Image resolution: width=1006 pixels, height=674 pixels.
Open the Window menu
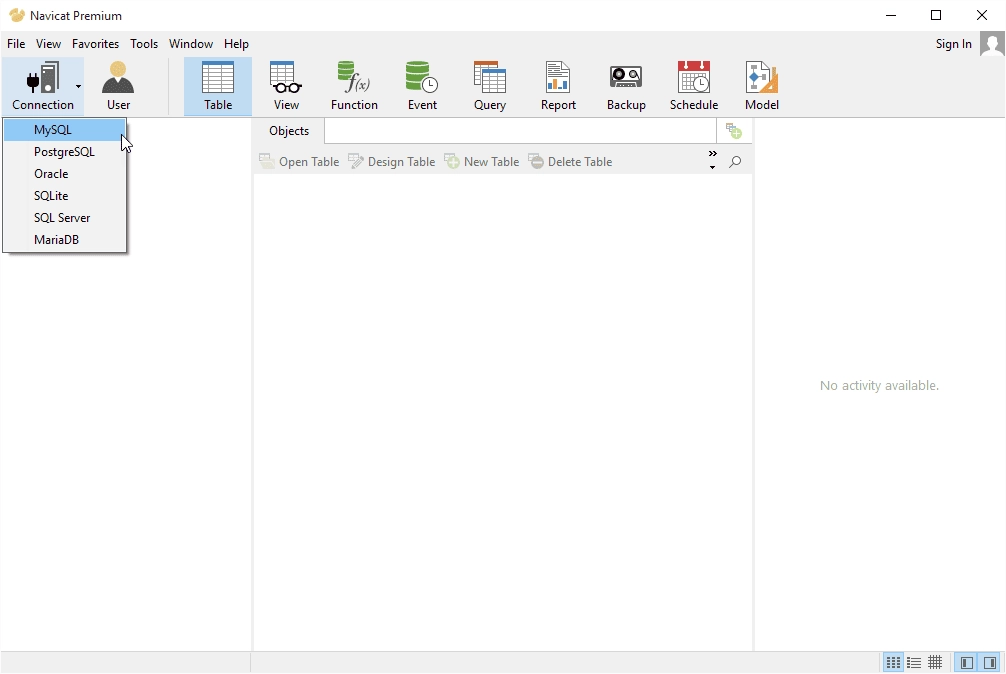tap(191, 44)
